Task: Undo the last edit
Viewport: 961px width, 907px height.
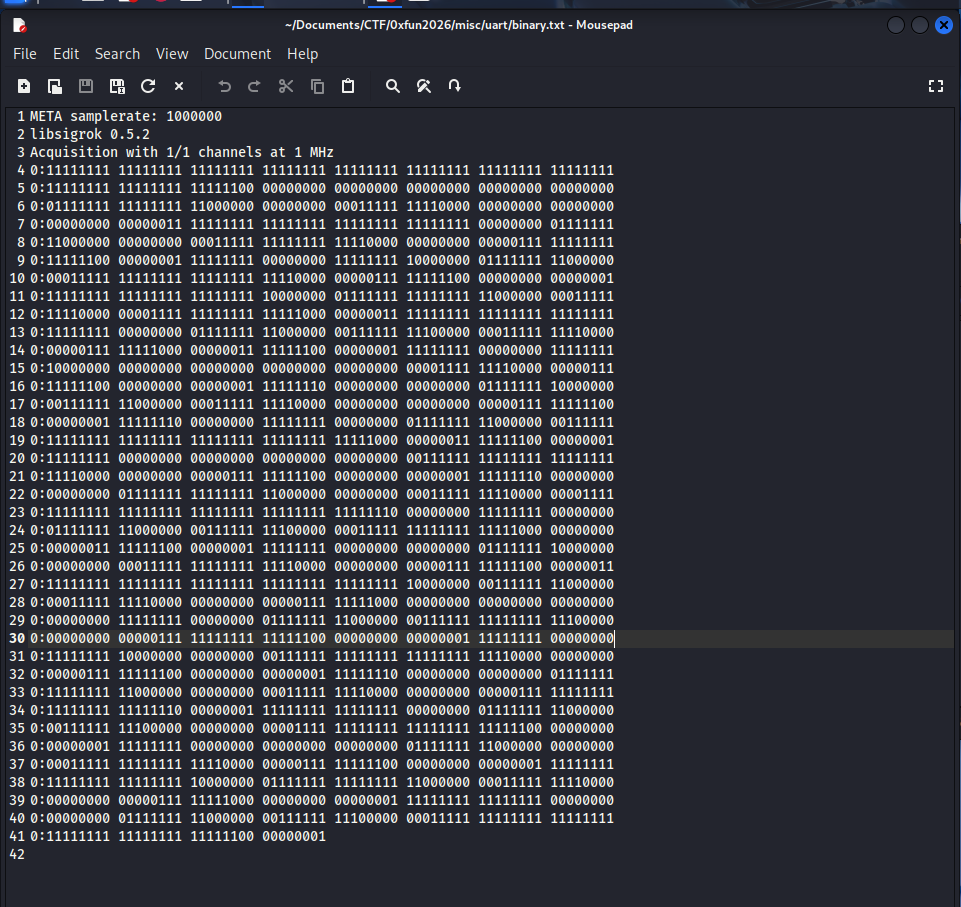Action: tap(224, 86)
